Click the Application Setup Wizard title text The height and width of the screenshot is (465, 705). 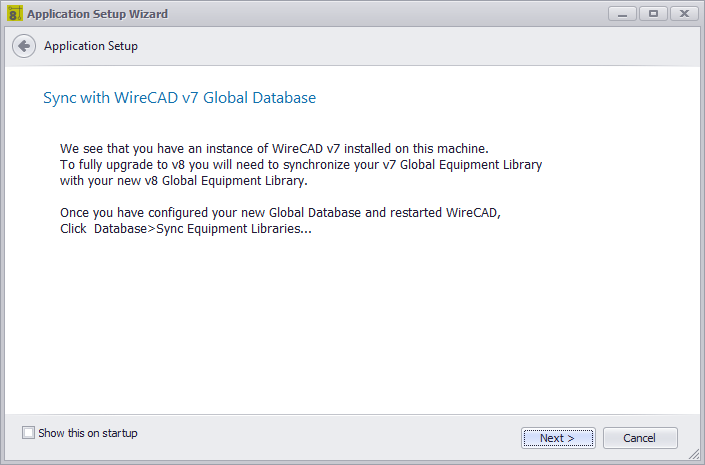click(x=97, y=14)
